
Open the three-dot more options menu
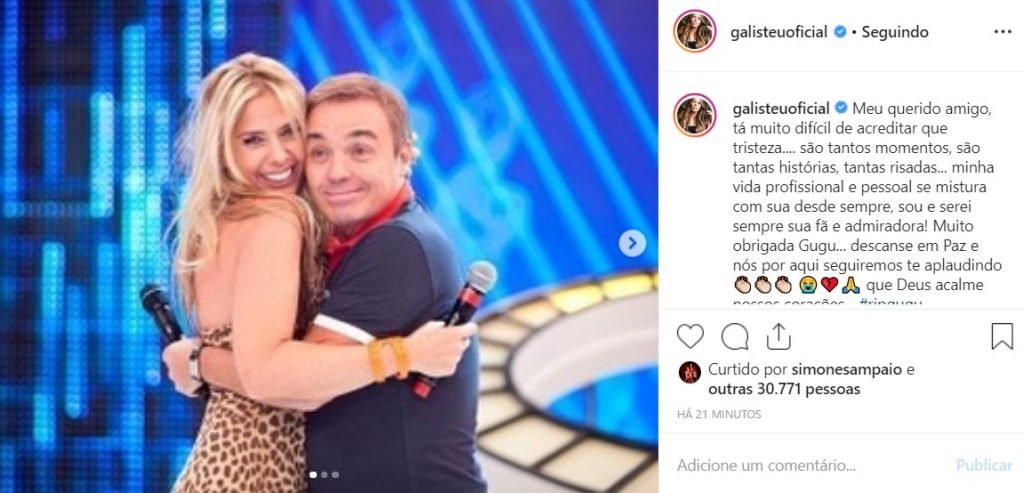(x=1002, y=31)
